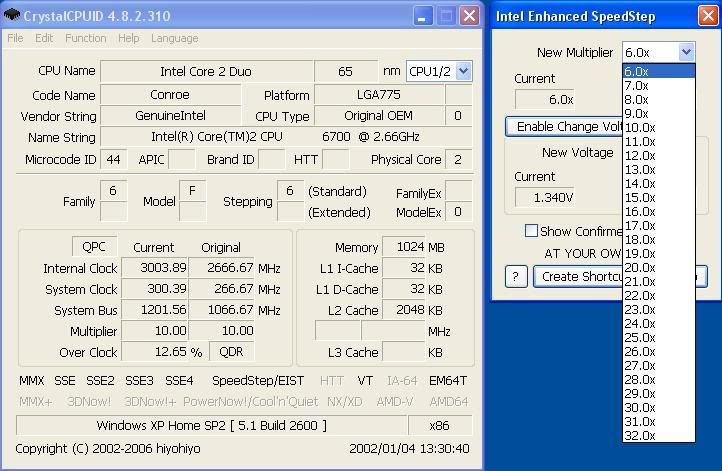Open the File menu
The image size is (722, 471).
pyautogui.click(x=15, y=38)
